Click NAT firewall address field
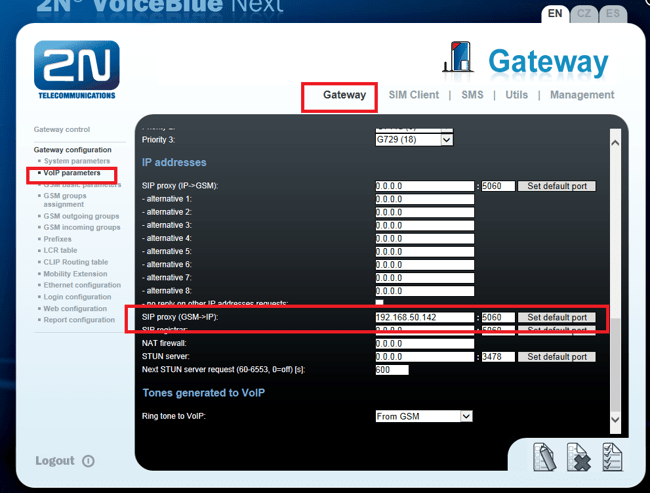The width and height of the screenshot is (650, 493). (x=424, y=344)
